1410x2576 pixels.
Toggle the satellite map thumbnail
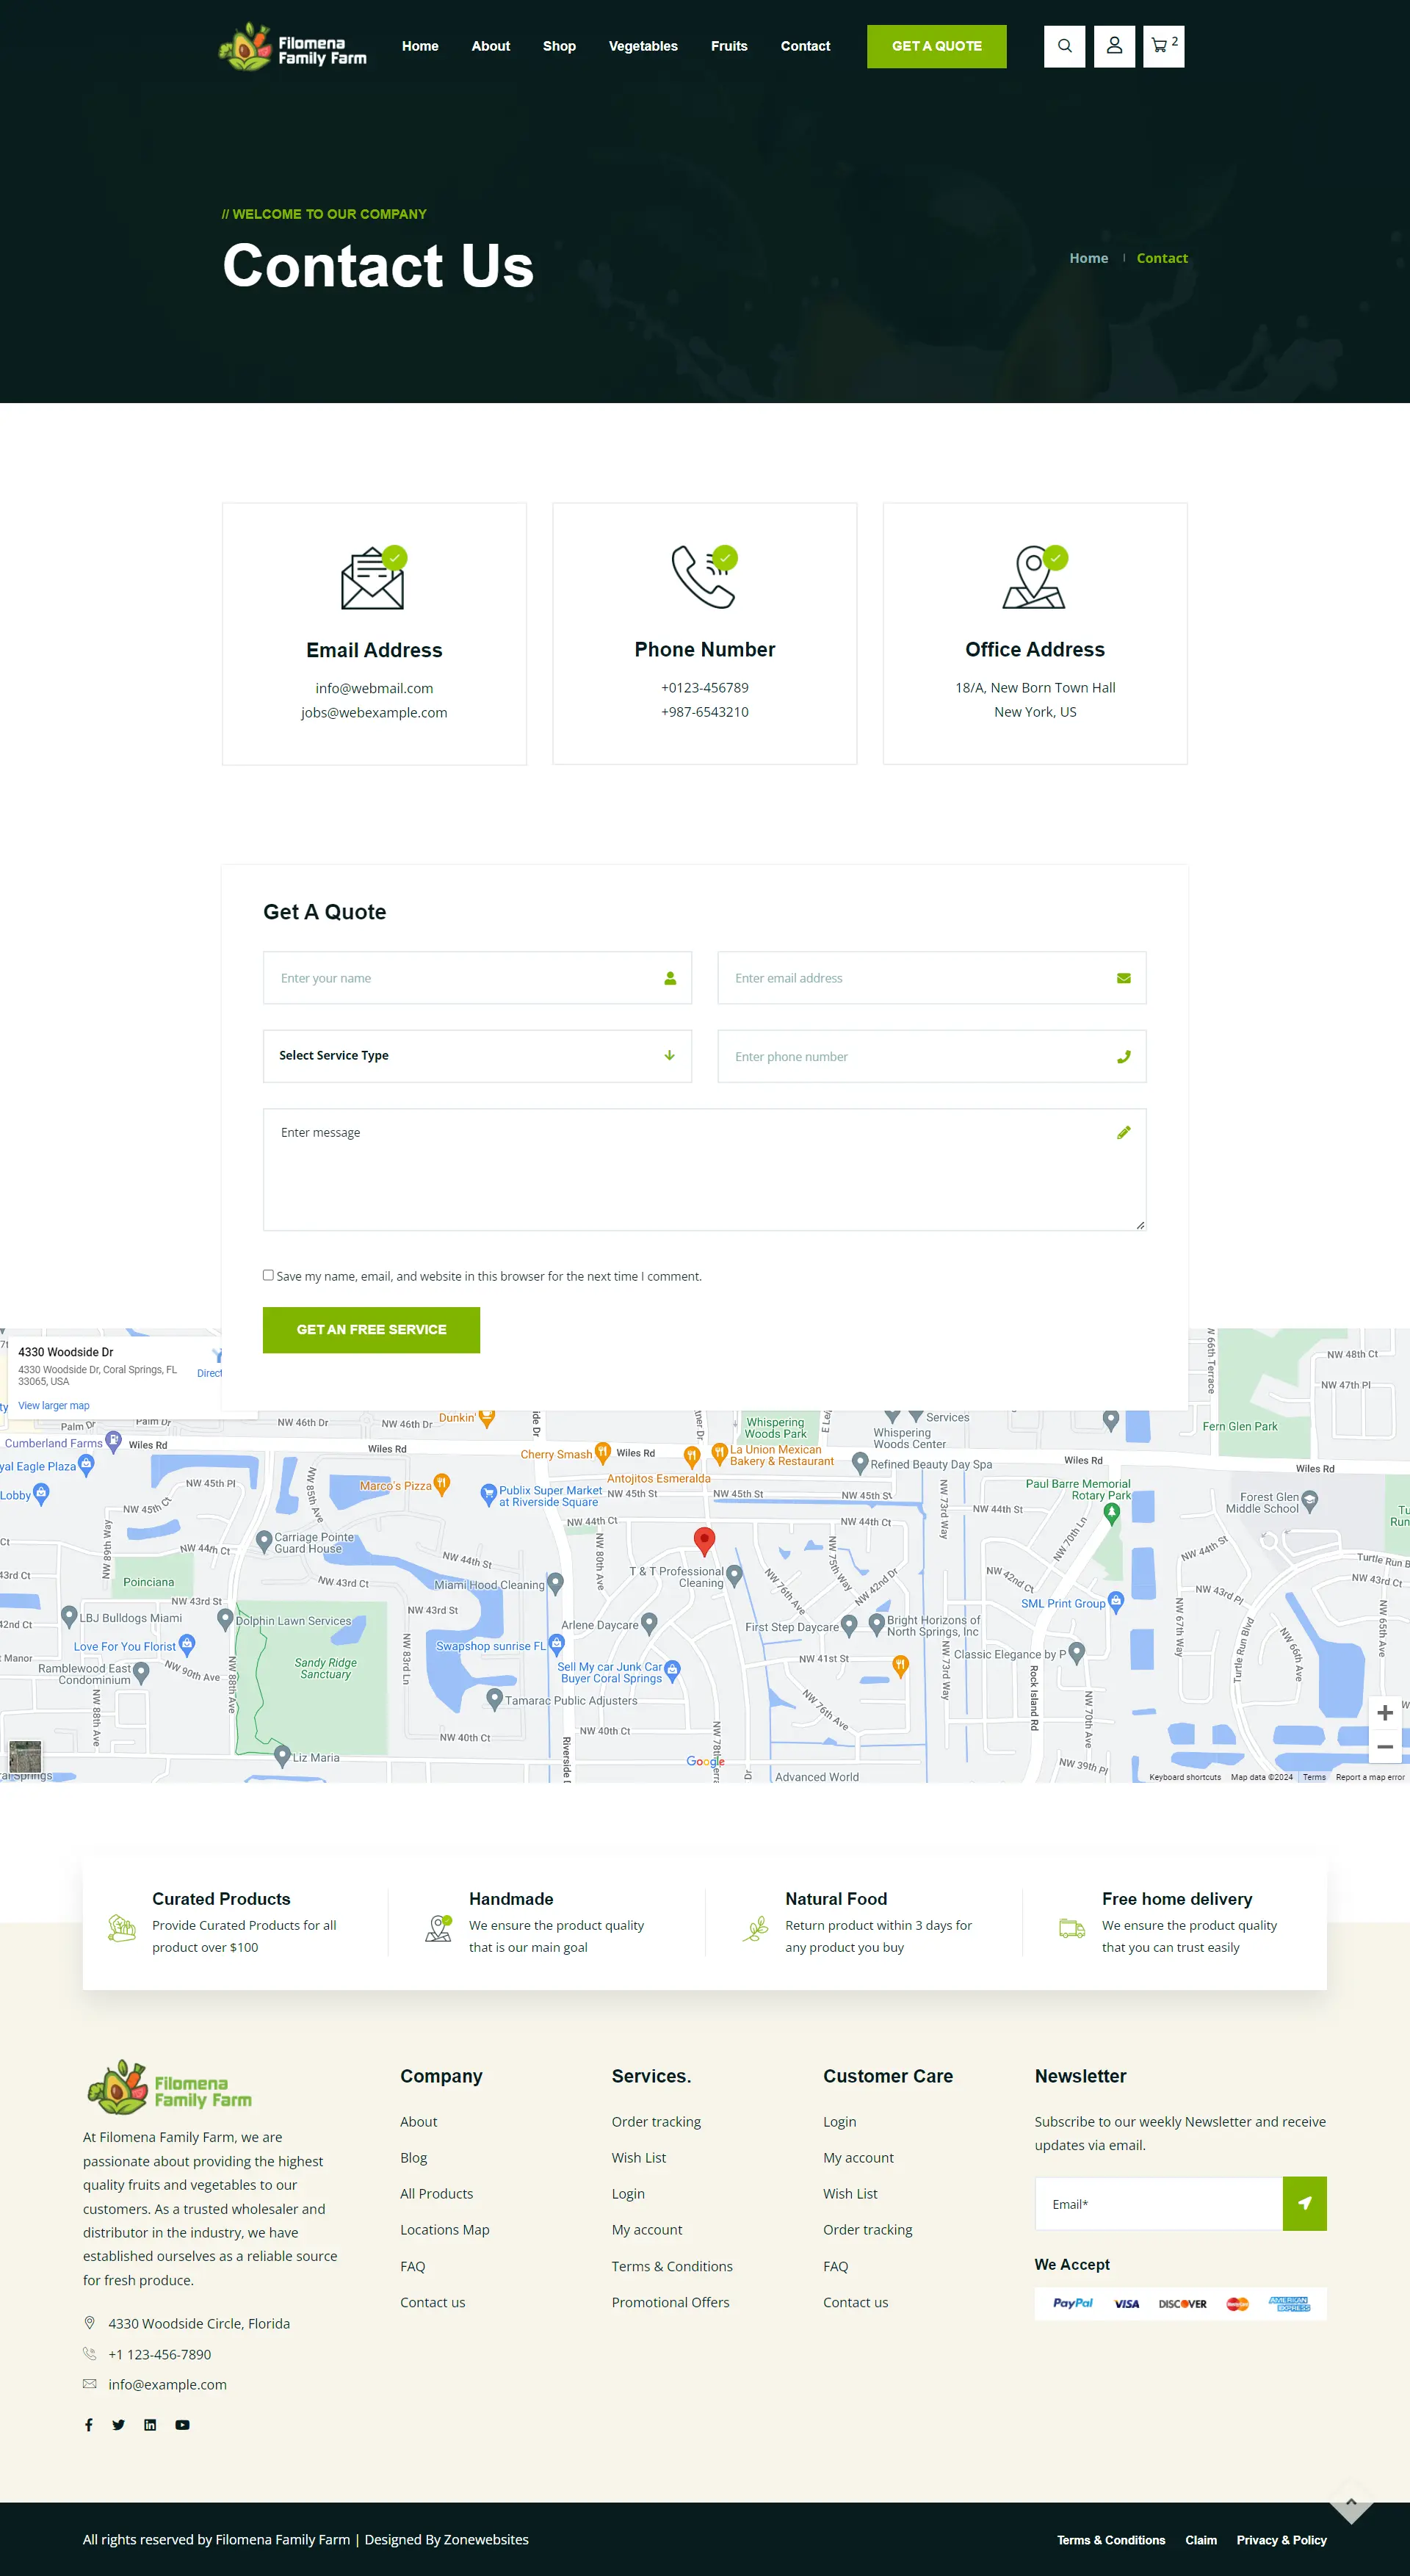point(25,1757)
